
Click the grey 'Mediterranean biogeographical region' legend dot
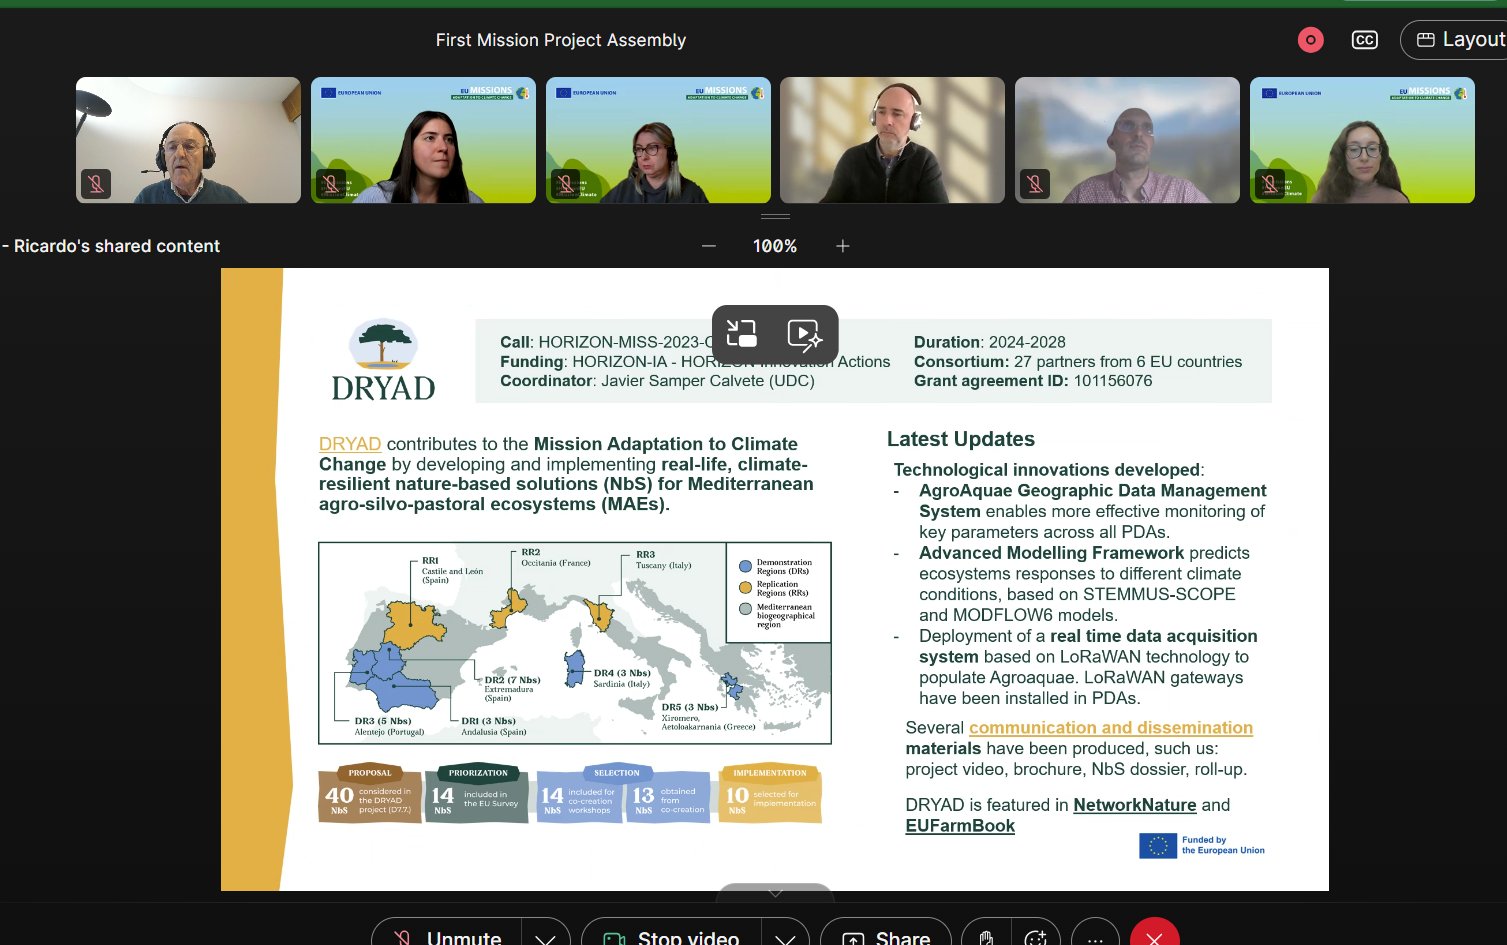point(745,609)
